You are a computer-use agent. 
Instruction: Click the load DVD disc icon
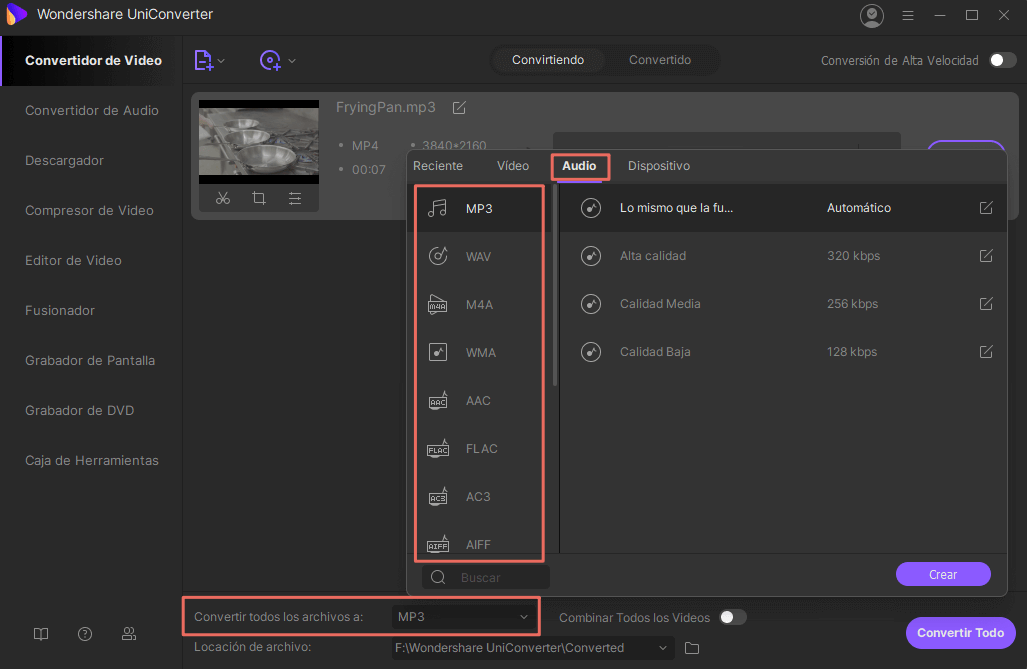[x=270, y=60]
